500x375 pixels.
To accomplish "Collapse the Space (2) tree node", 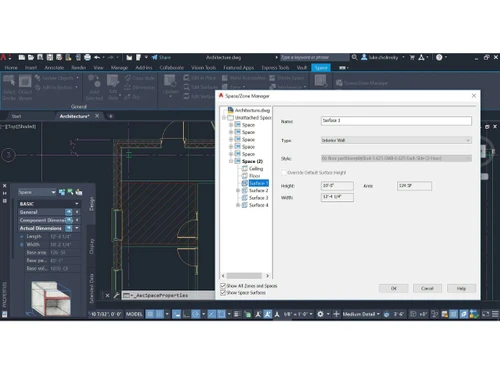I will tap(231, 161).
